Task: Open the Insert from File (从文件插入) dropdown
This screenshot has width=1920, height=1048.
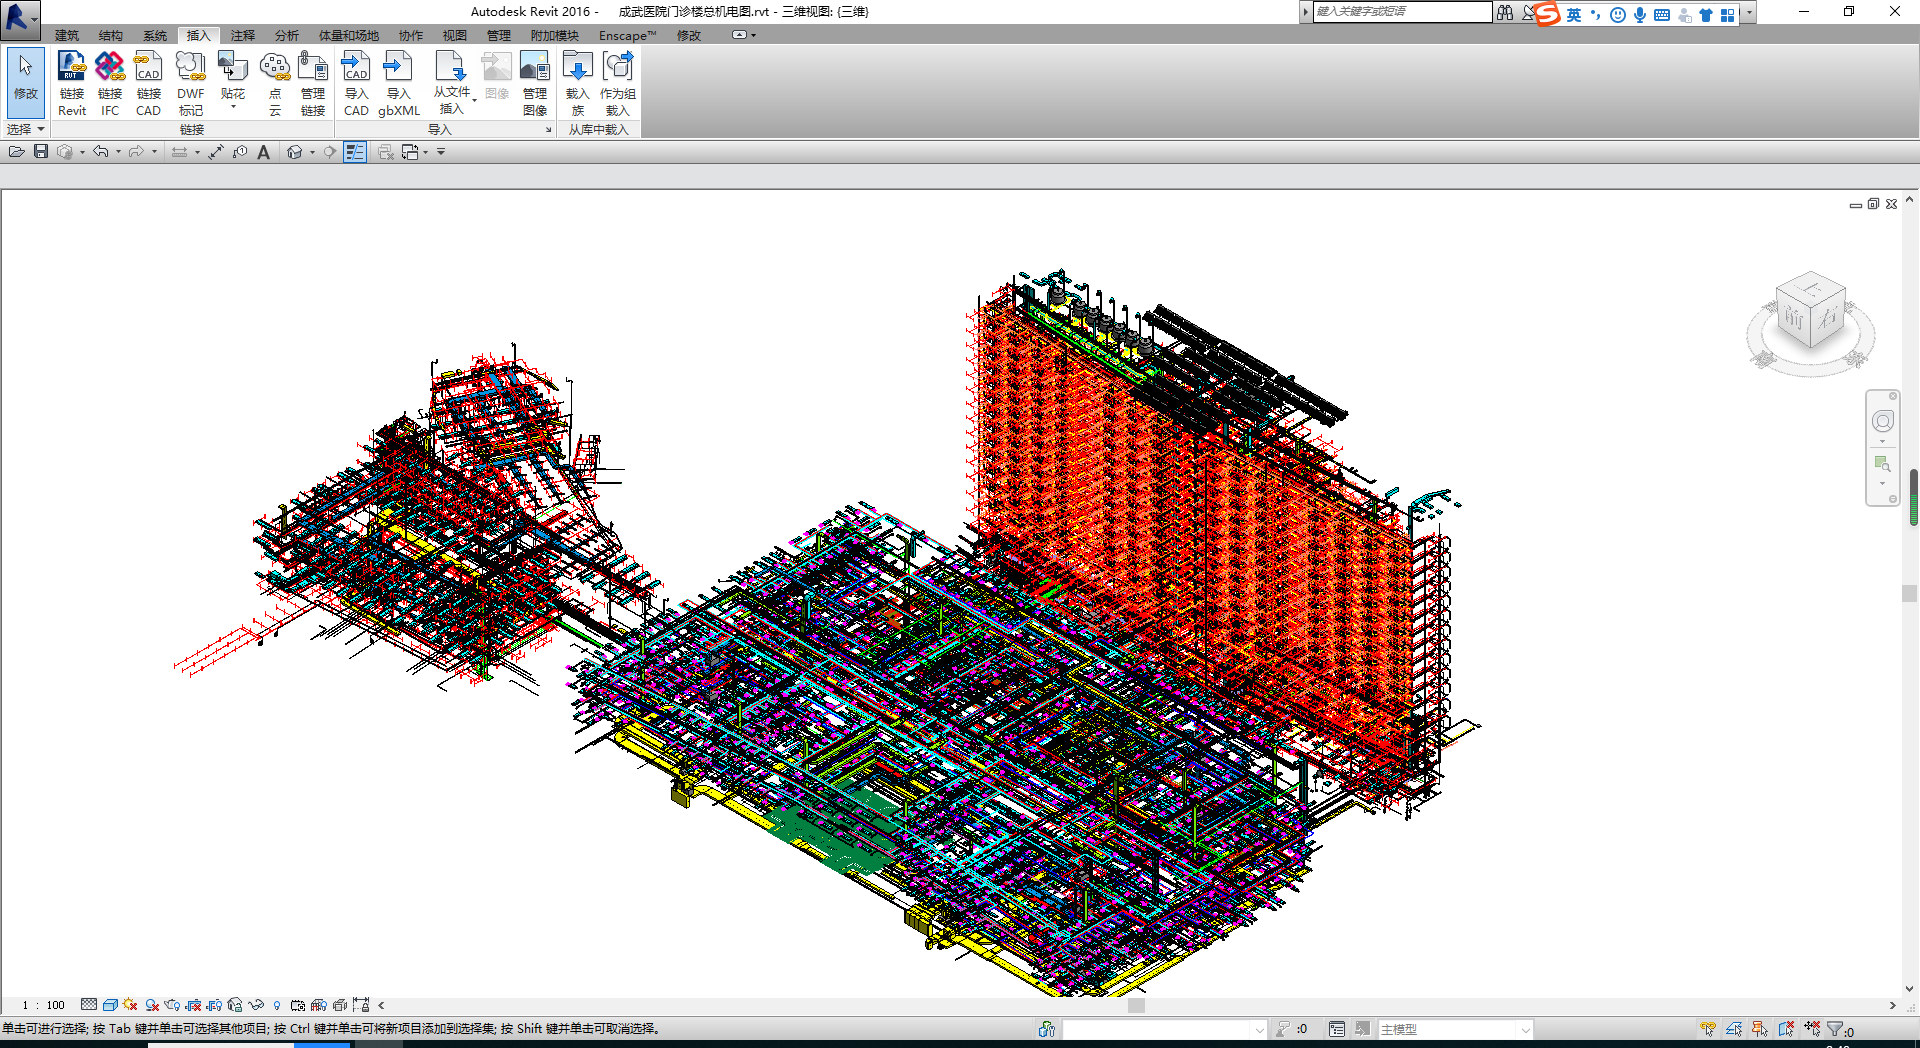Action: click(x=453, y=100)
